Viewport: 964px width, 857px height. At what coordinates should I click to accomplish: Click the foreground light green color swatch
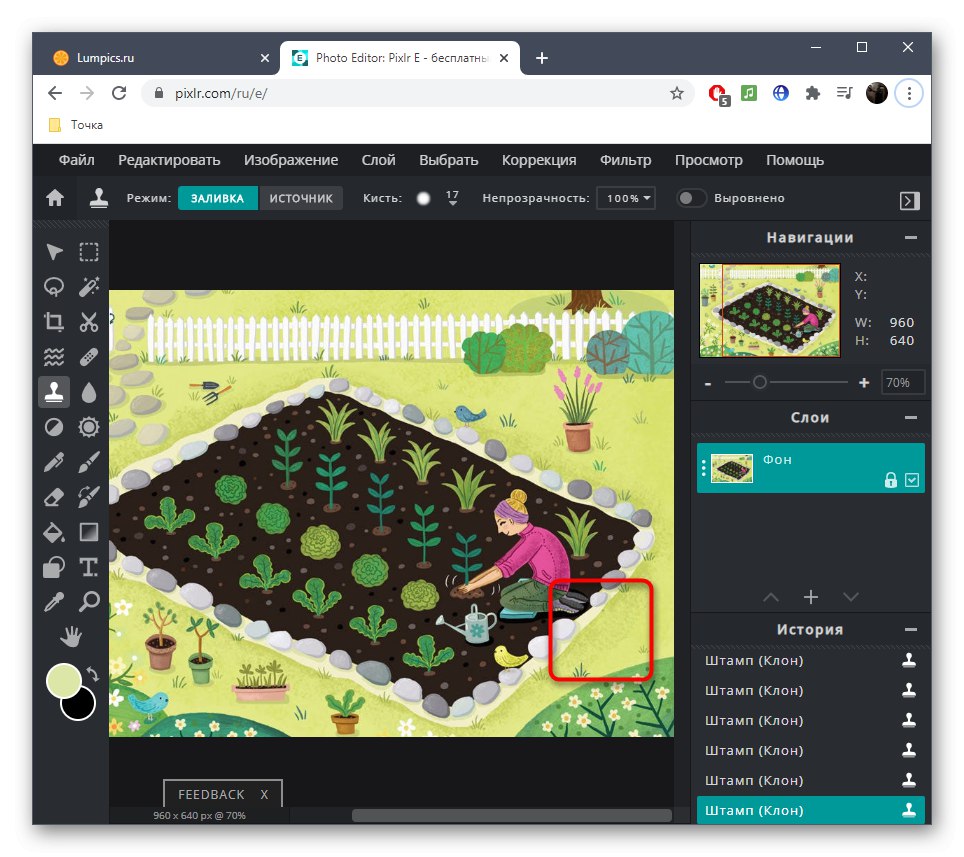[x=62, y=680]
